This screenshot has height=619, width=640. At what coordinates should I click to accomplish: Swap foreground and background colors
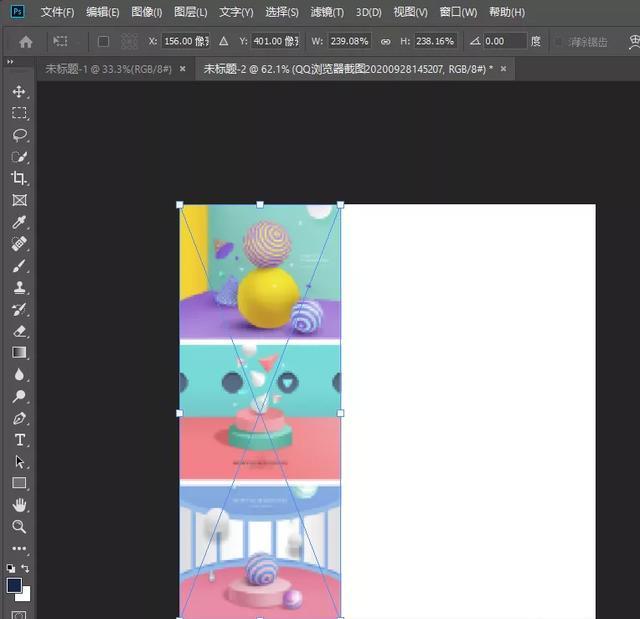click(x=26, y=569)
